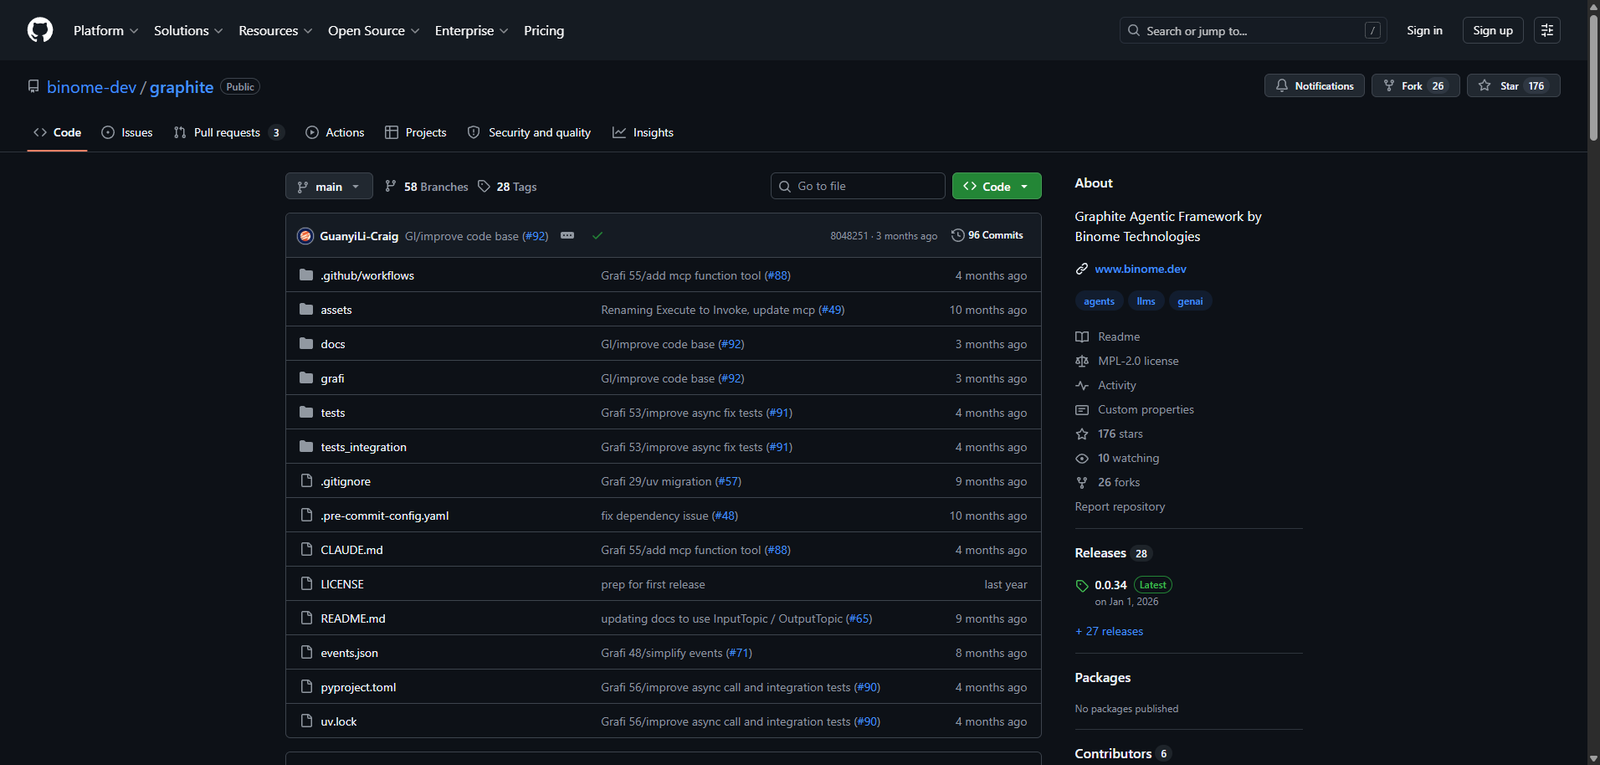Click the Go to file search field

(x=858, y=186)
